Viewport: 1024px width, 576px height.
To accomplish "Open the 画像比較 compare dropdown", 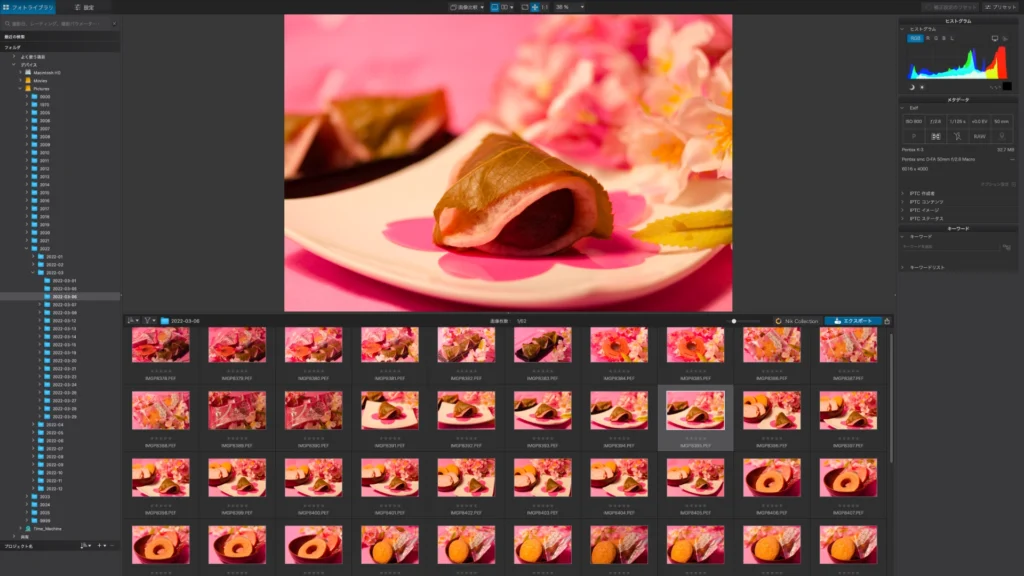I will click(x=466, y=7).
